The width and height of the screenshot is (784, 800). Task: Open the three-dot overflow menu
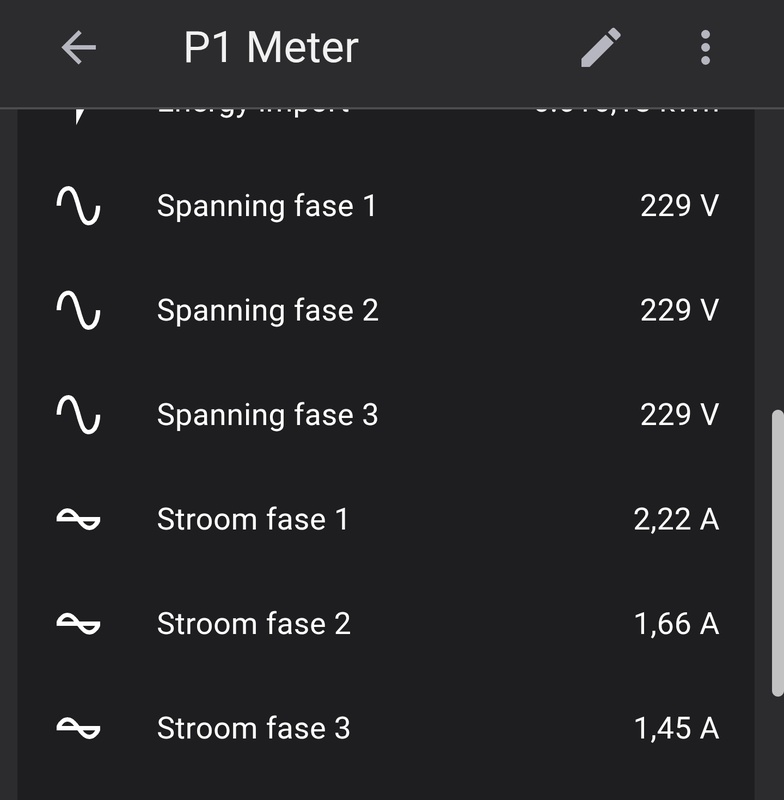705,47
